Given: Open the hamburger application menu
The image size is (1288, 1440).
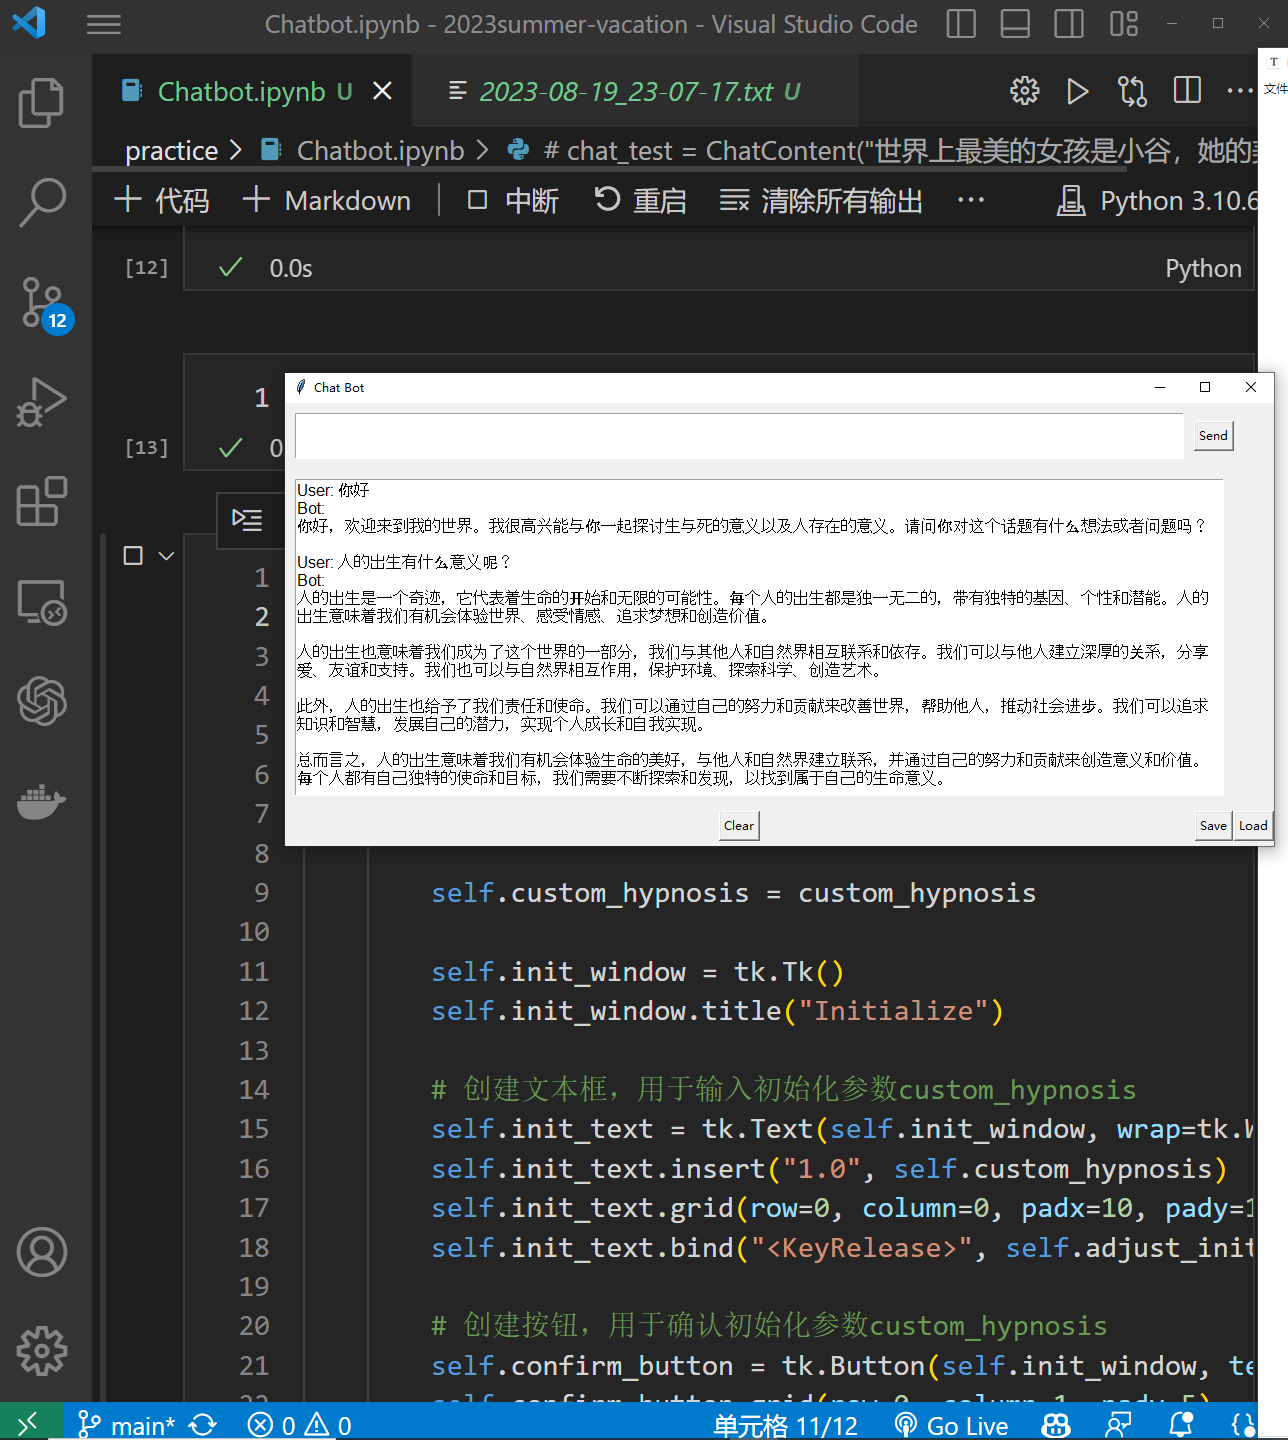Looking at the screenshot, I should pos(104,24).
